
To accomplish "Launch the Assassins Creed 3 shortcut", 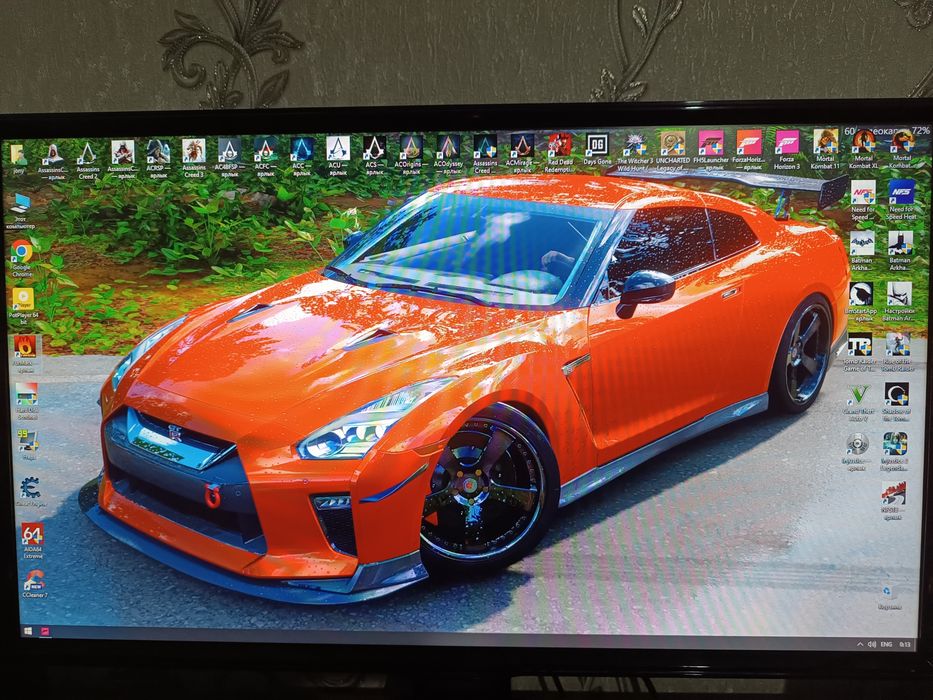I will (194, 159).
